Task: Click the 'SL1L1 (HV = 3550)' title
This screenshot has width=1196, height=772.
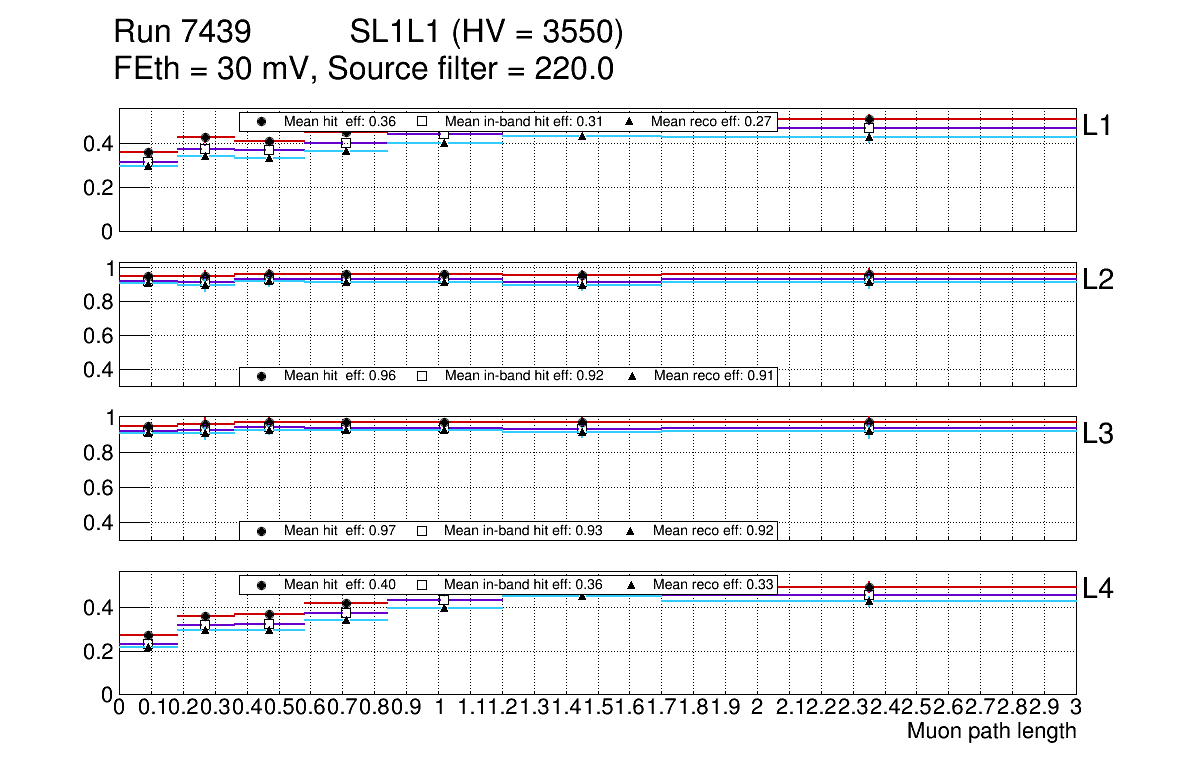Action: click(x=487, y=34)
